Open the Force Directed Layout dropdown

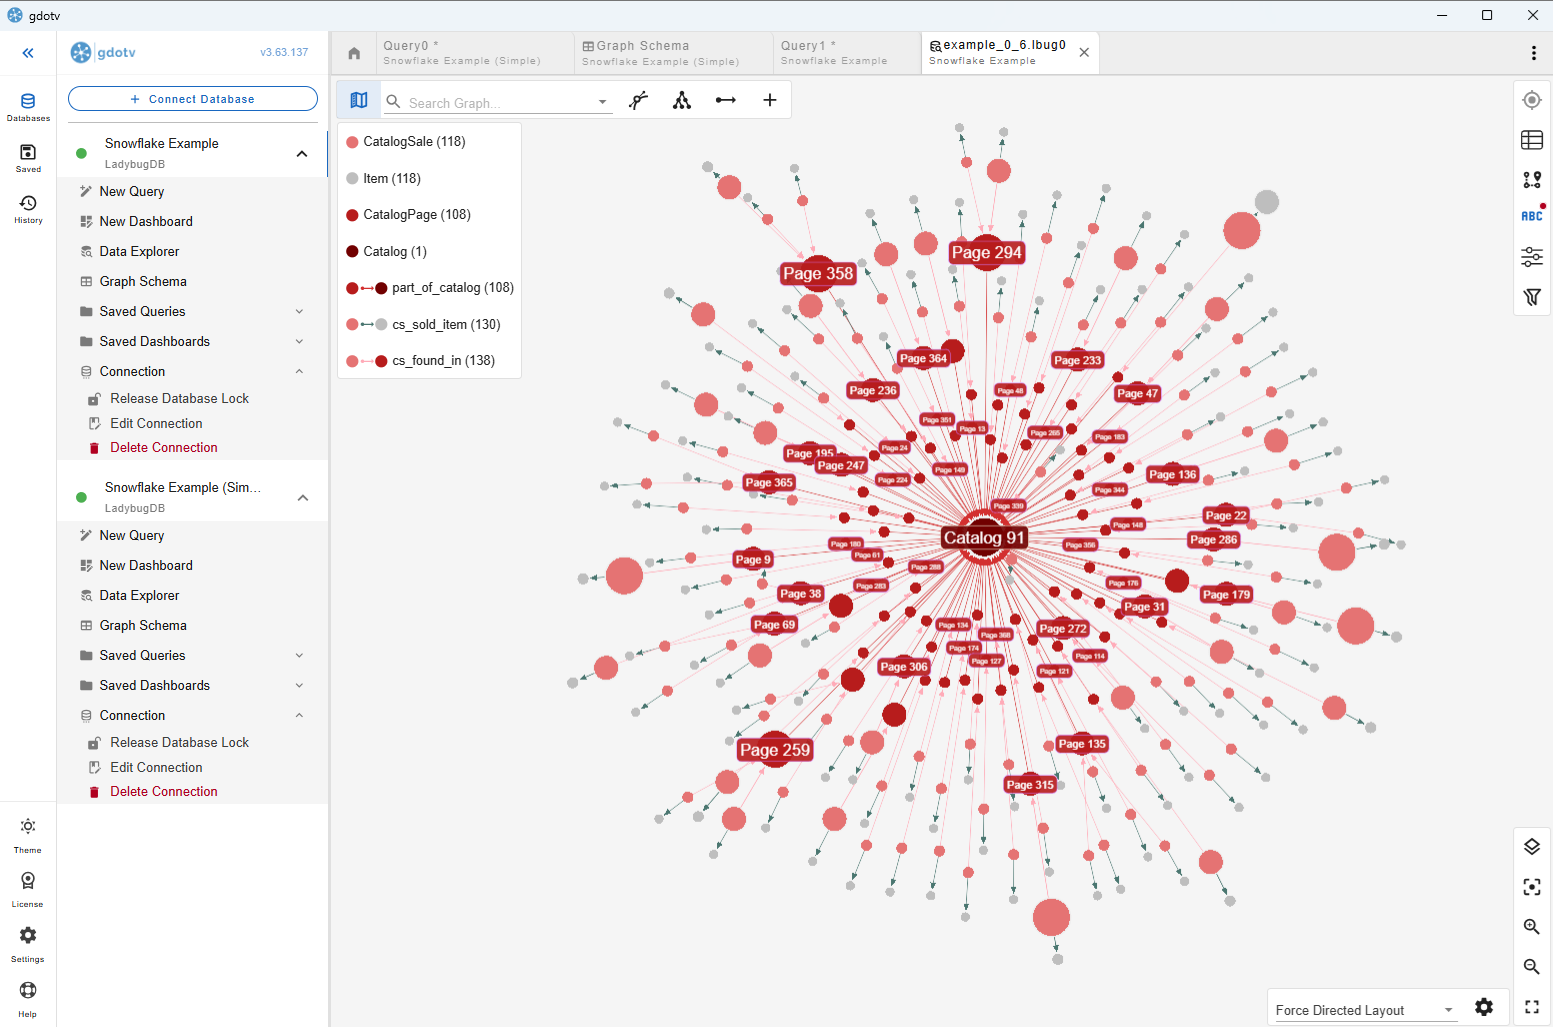pyautogui.click(x=1364, y=1010)
